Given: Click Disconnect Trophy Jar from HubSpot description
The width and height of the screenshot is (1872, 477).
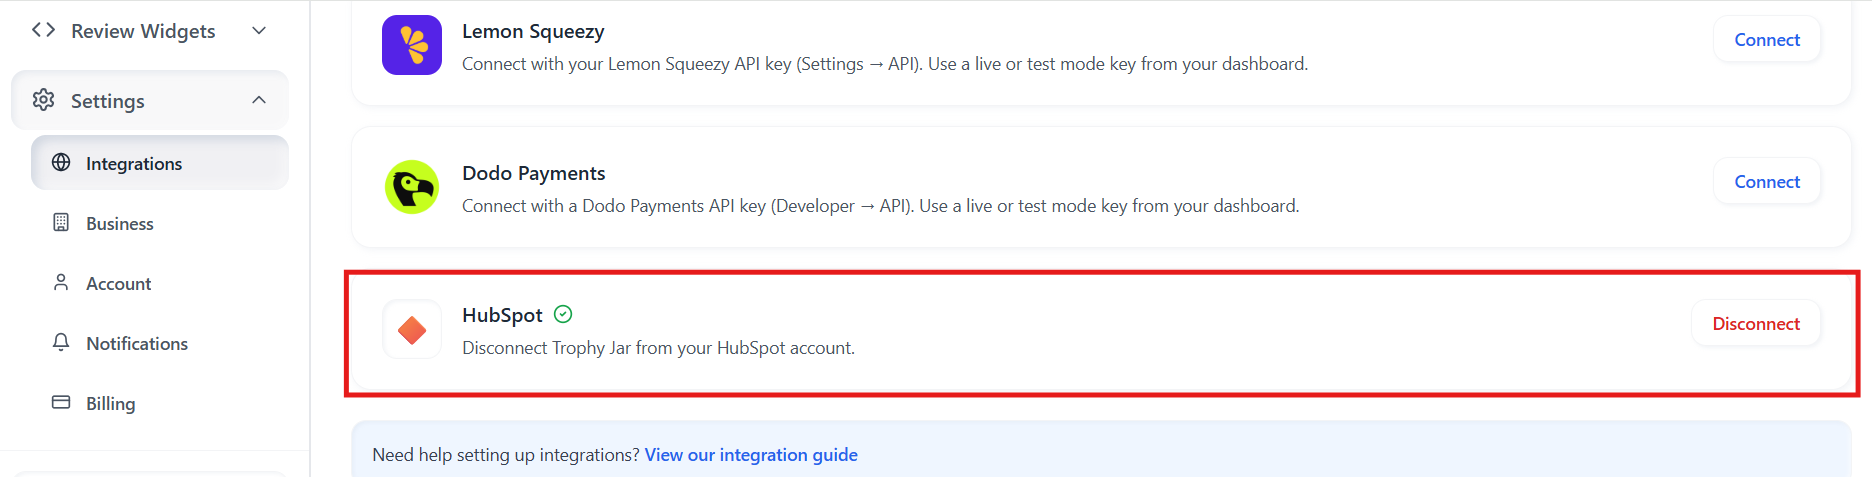Looking at the screenshot, I should coord(658,348).
